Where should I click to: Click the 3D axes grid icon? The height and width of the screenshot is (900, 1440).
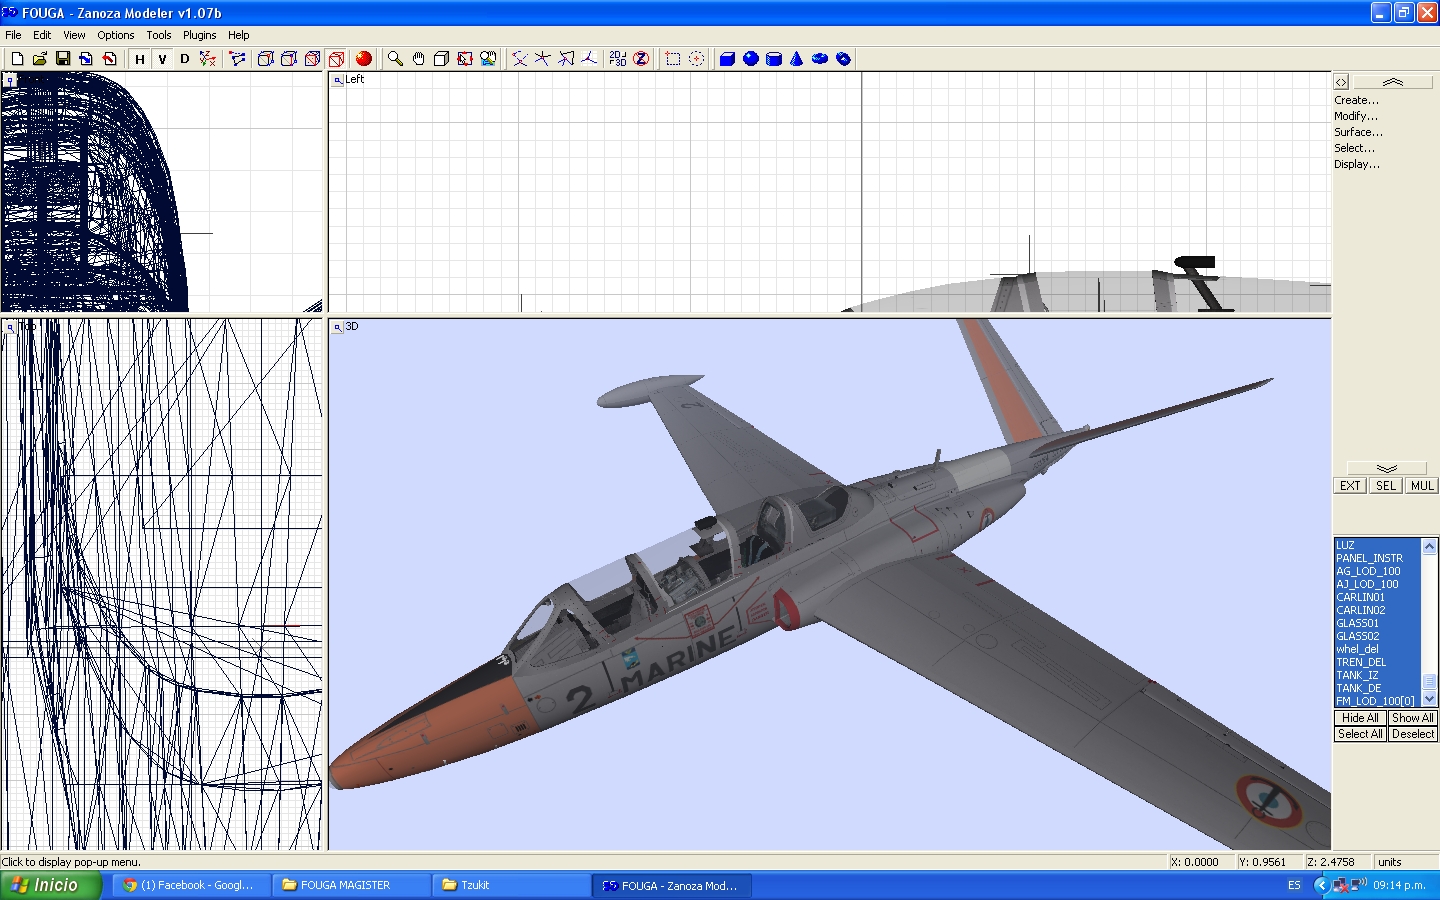[589, 59]
